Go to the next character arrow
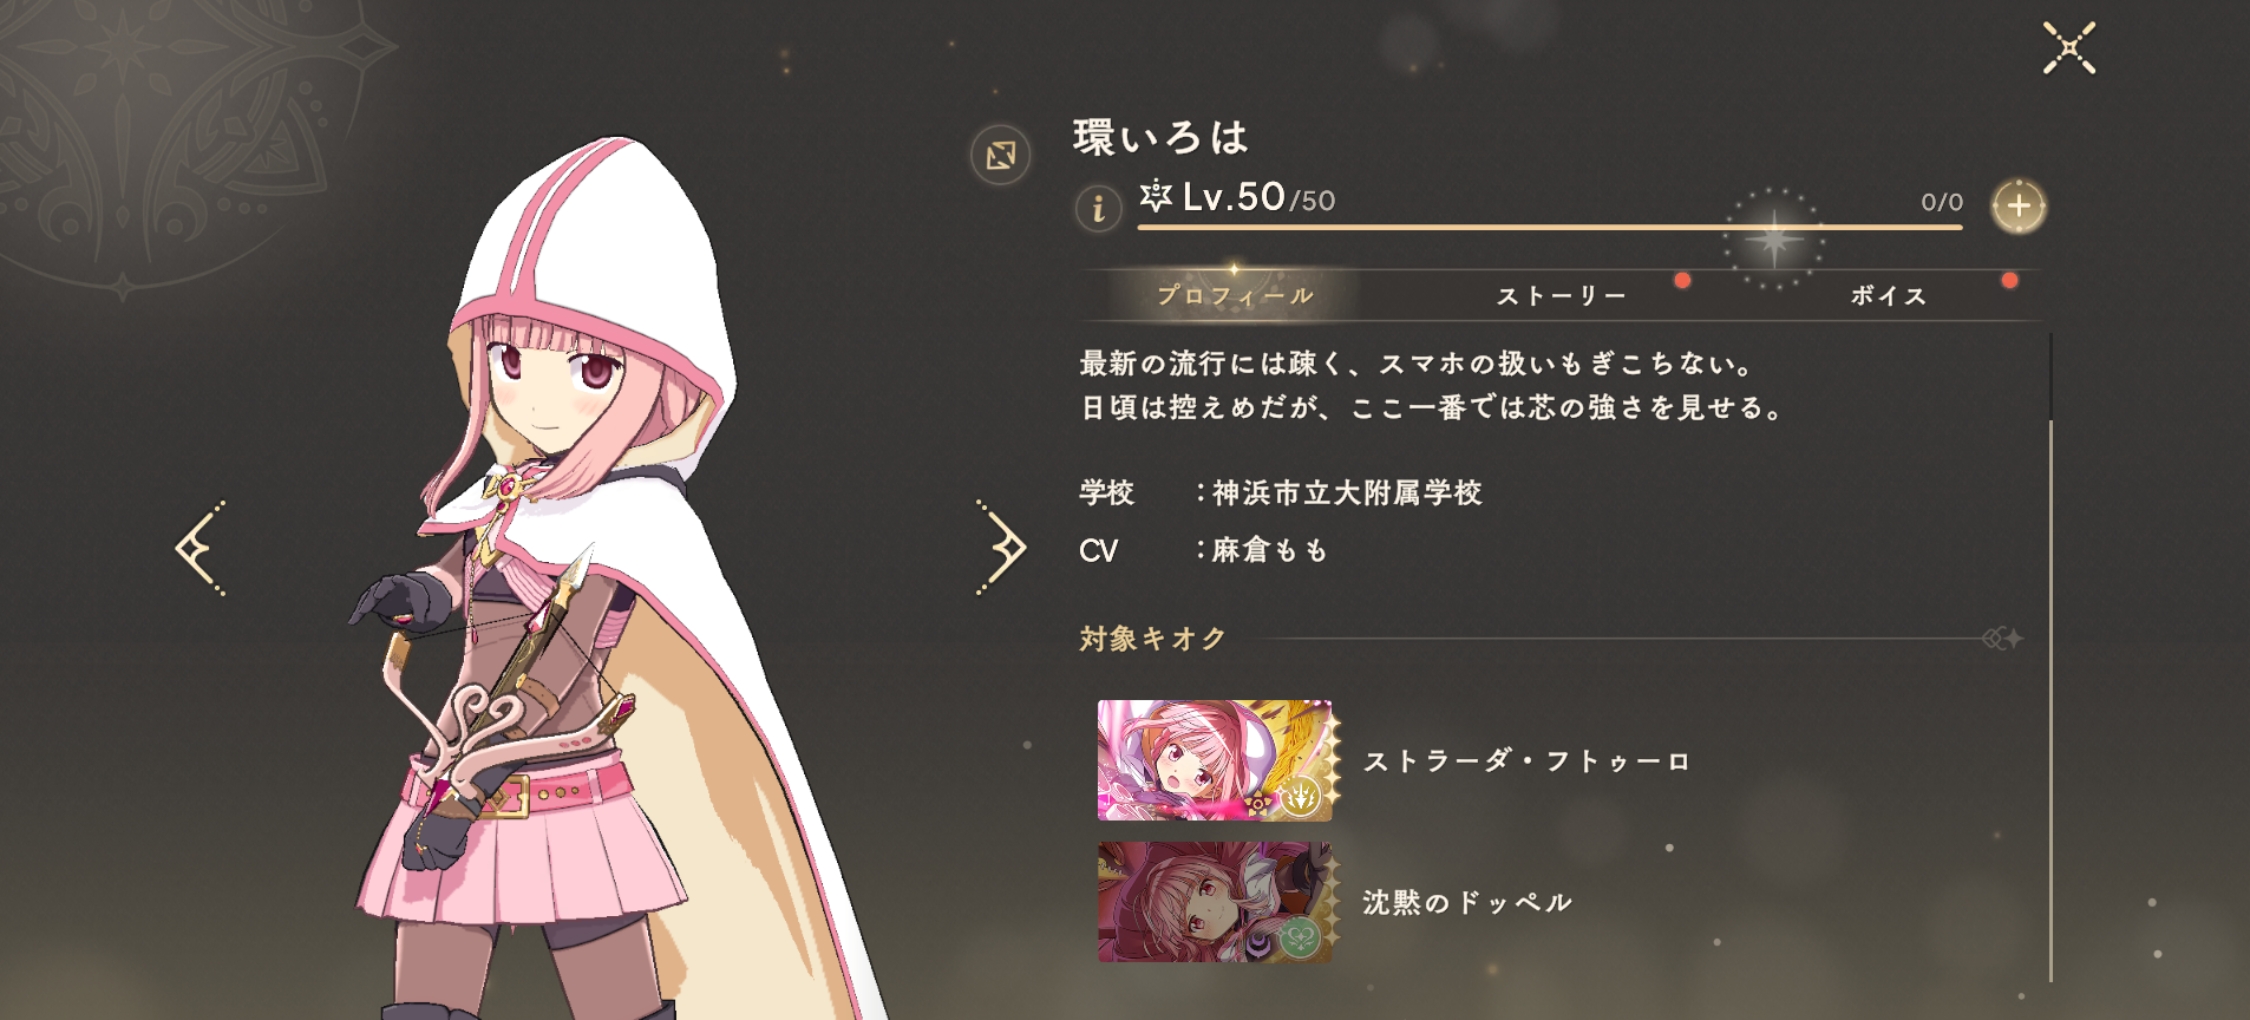The image size is (2250, 1020). [1001, 548]
